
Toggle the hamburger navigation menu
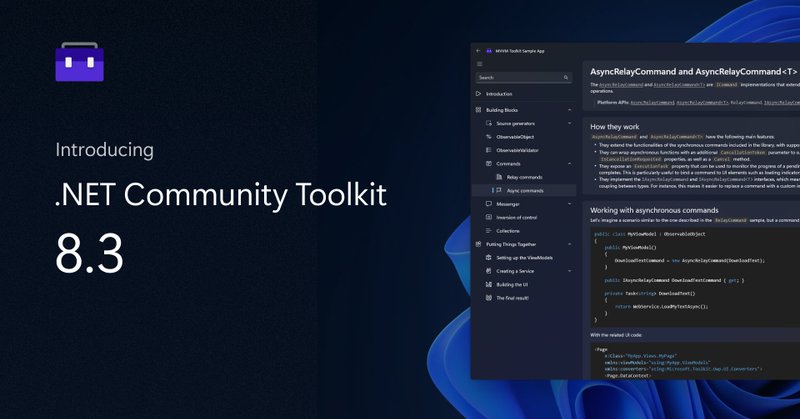click(479, 64)
